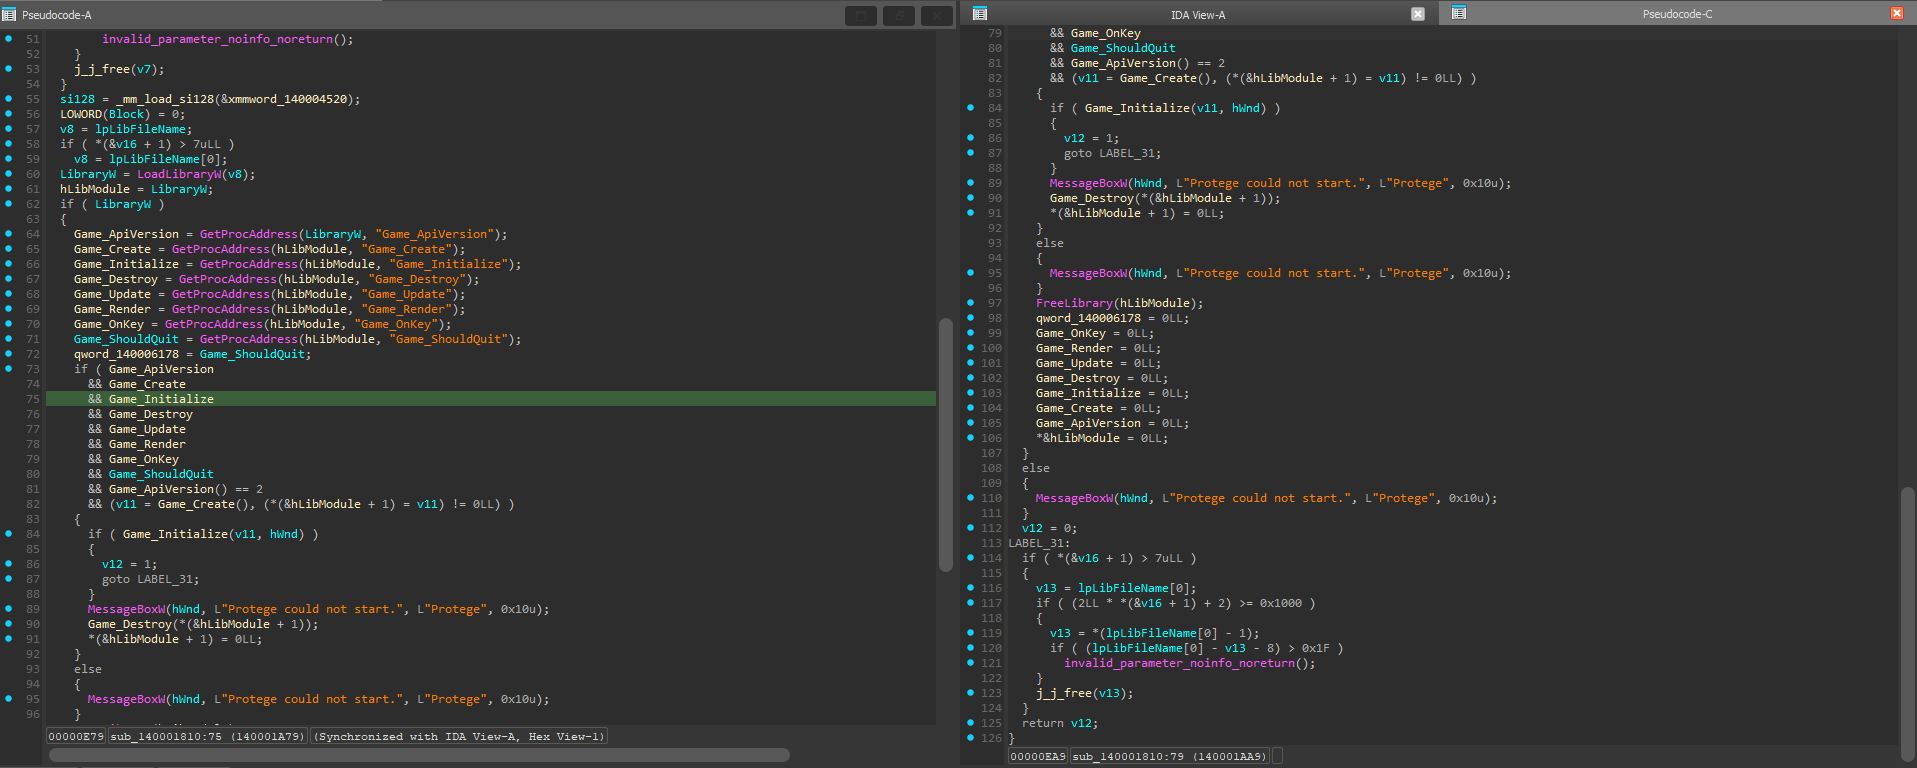This screenshot has height=768, width=1917.
Task: Switch to the Pseudocode-C tab
Action: coord(1677,14)
